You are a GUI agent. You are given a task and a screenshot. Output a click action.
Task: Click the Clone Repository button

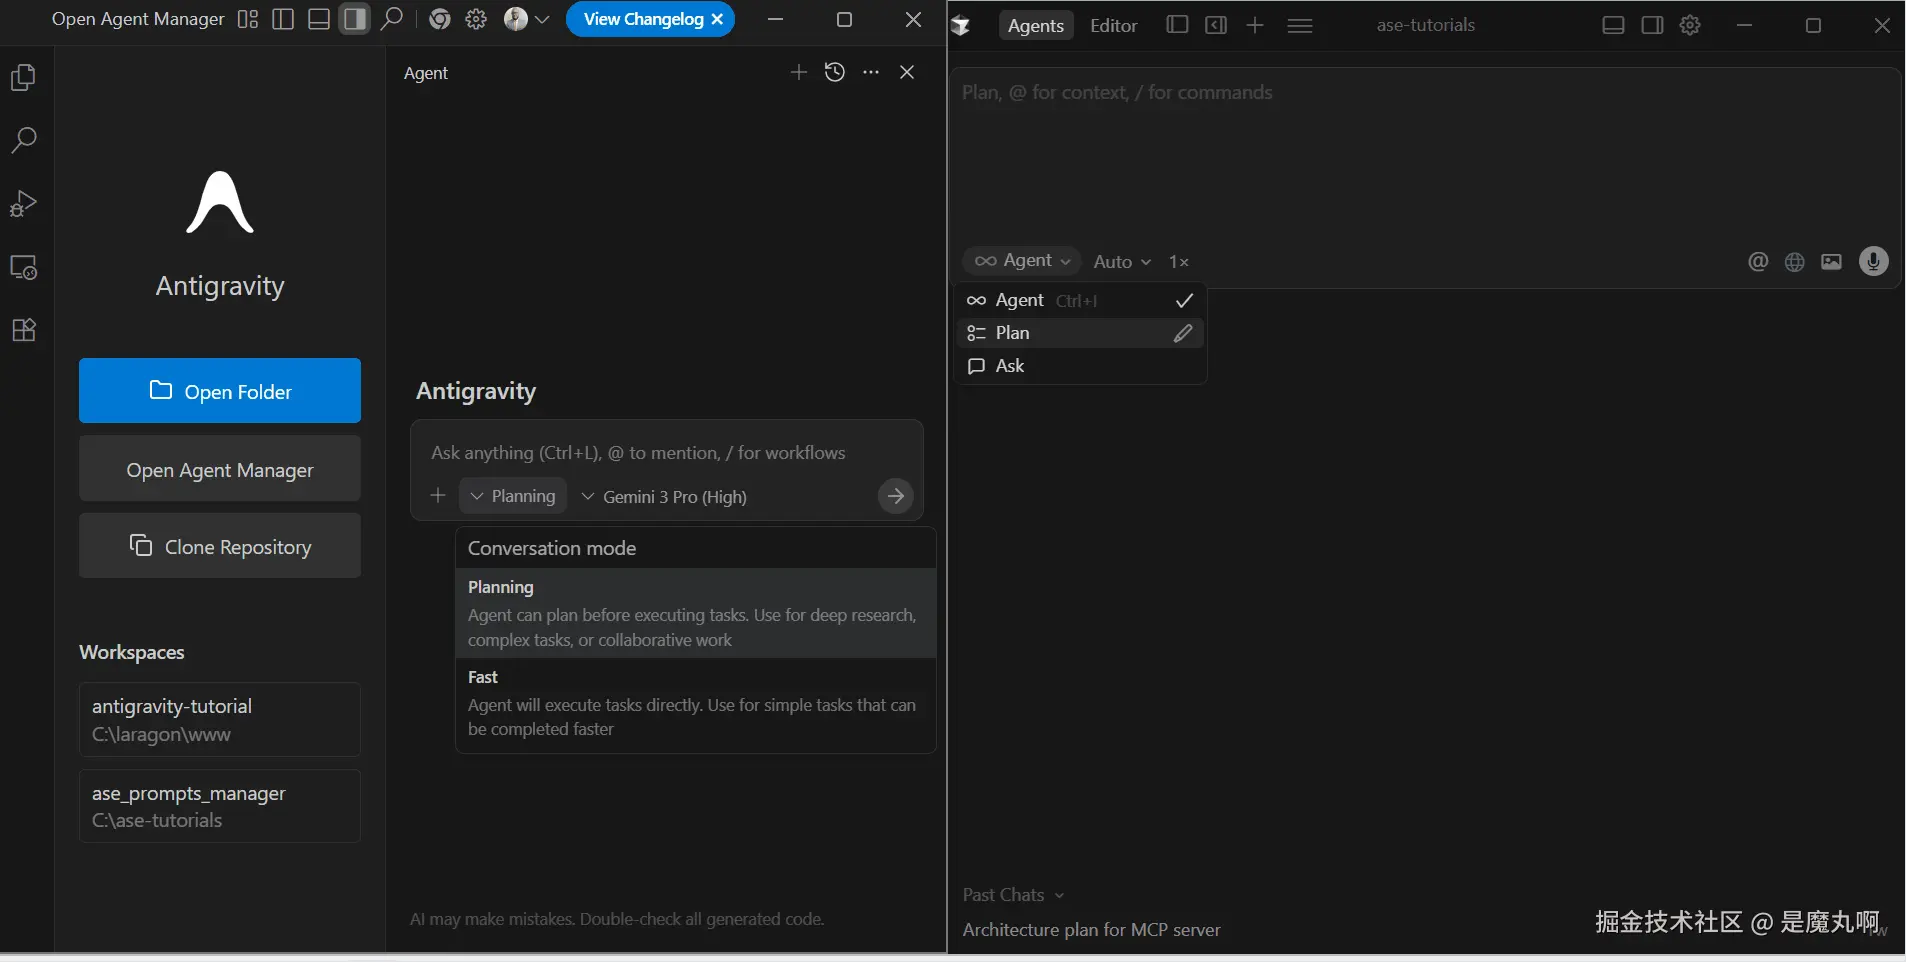(220, 546)
